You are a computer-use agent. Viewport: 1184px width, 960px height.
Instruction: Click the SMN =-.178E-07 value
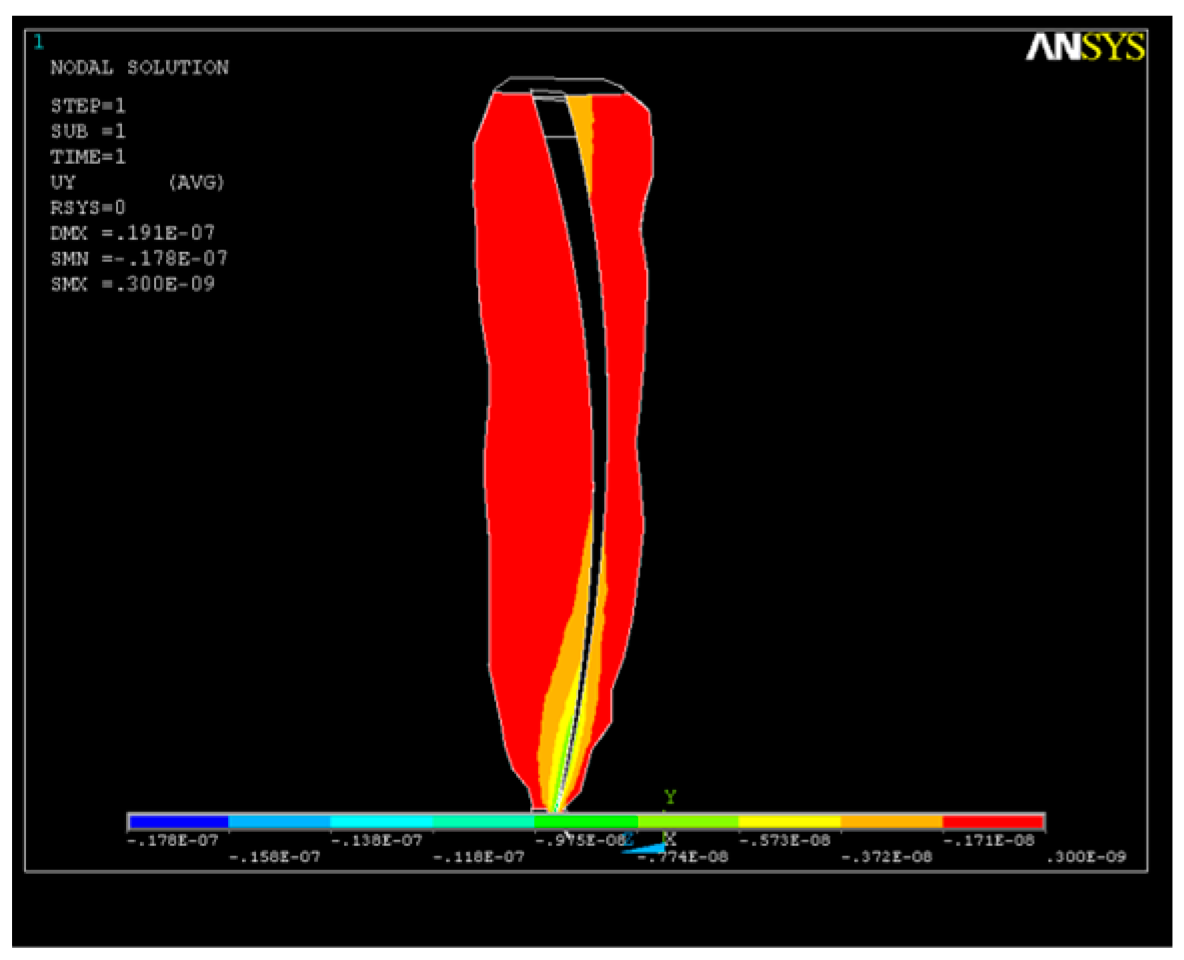point(139,258)
